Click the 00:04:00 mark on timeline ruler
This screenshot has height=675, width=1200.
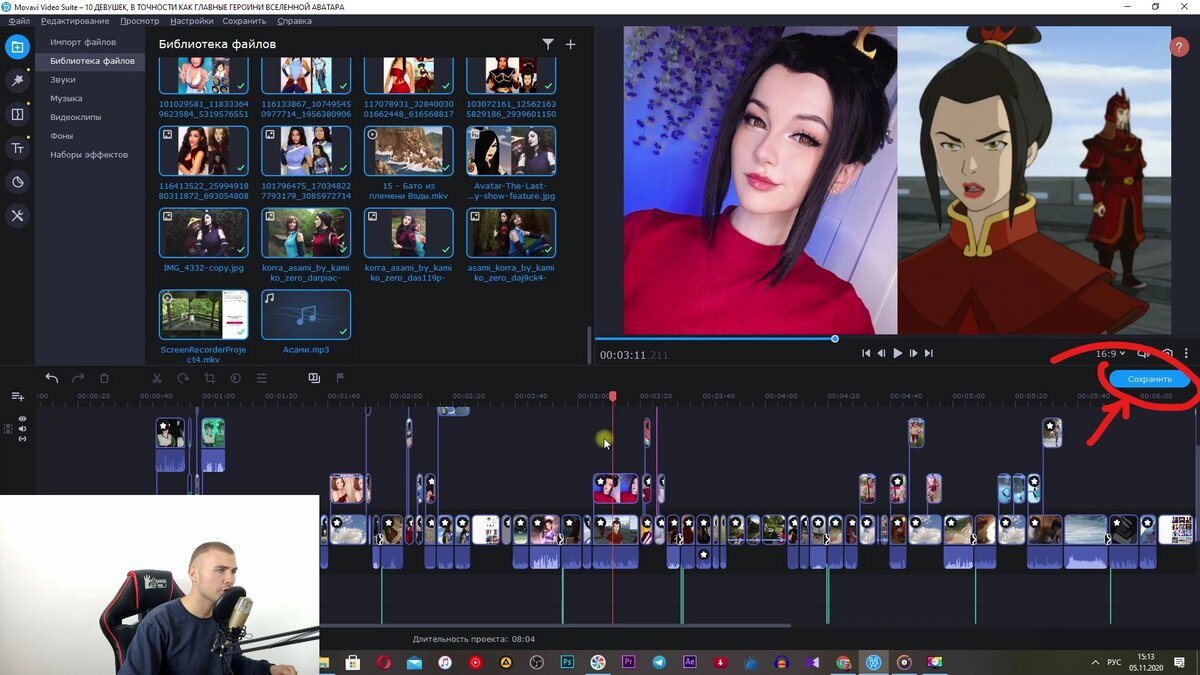coord(781,396)
